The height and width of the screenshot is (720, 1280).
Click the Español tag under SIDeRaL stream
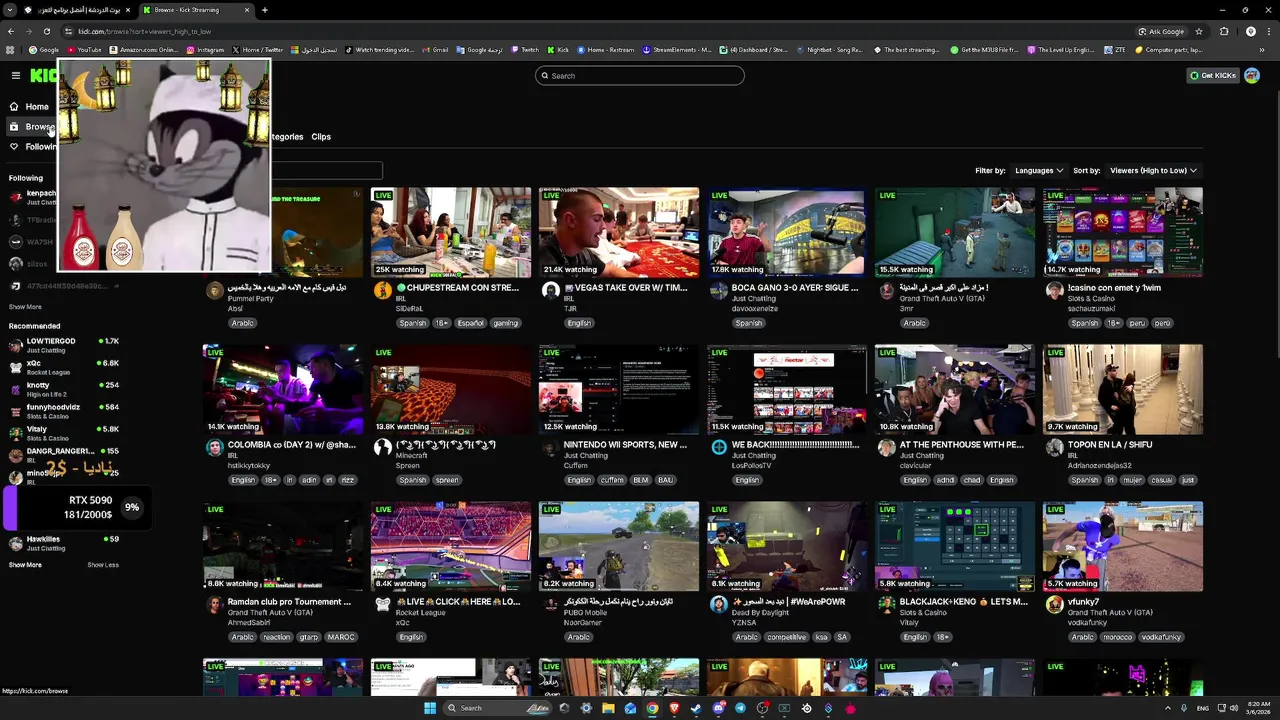click(471, 323)
